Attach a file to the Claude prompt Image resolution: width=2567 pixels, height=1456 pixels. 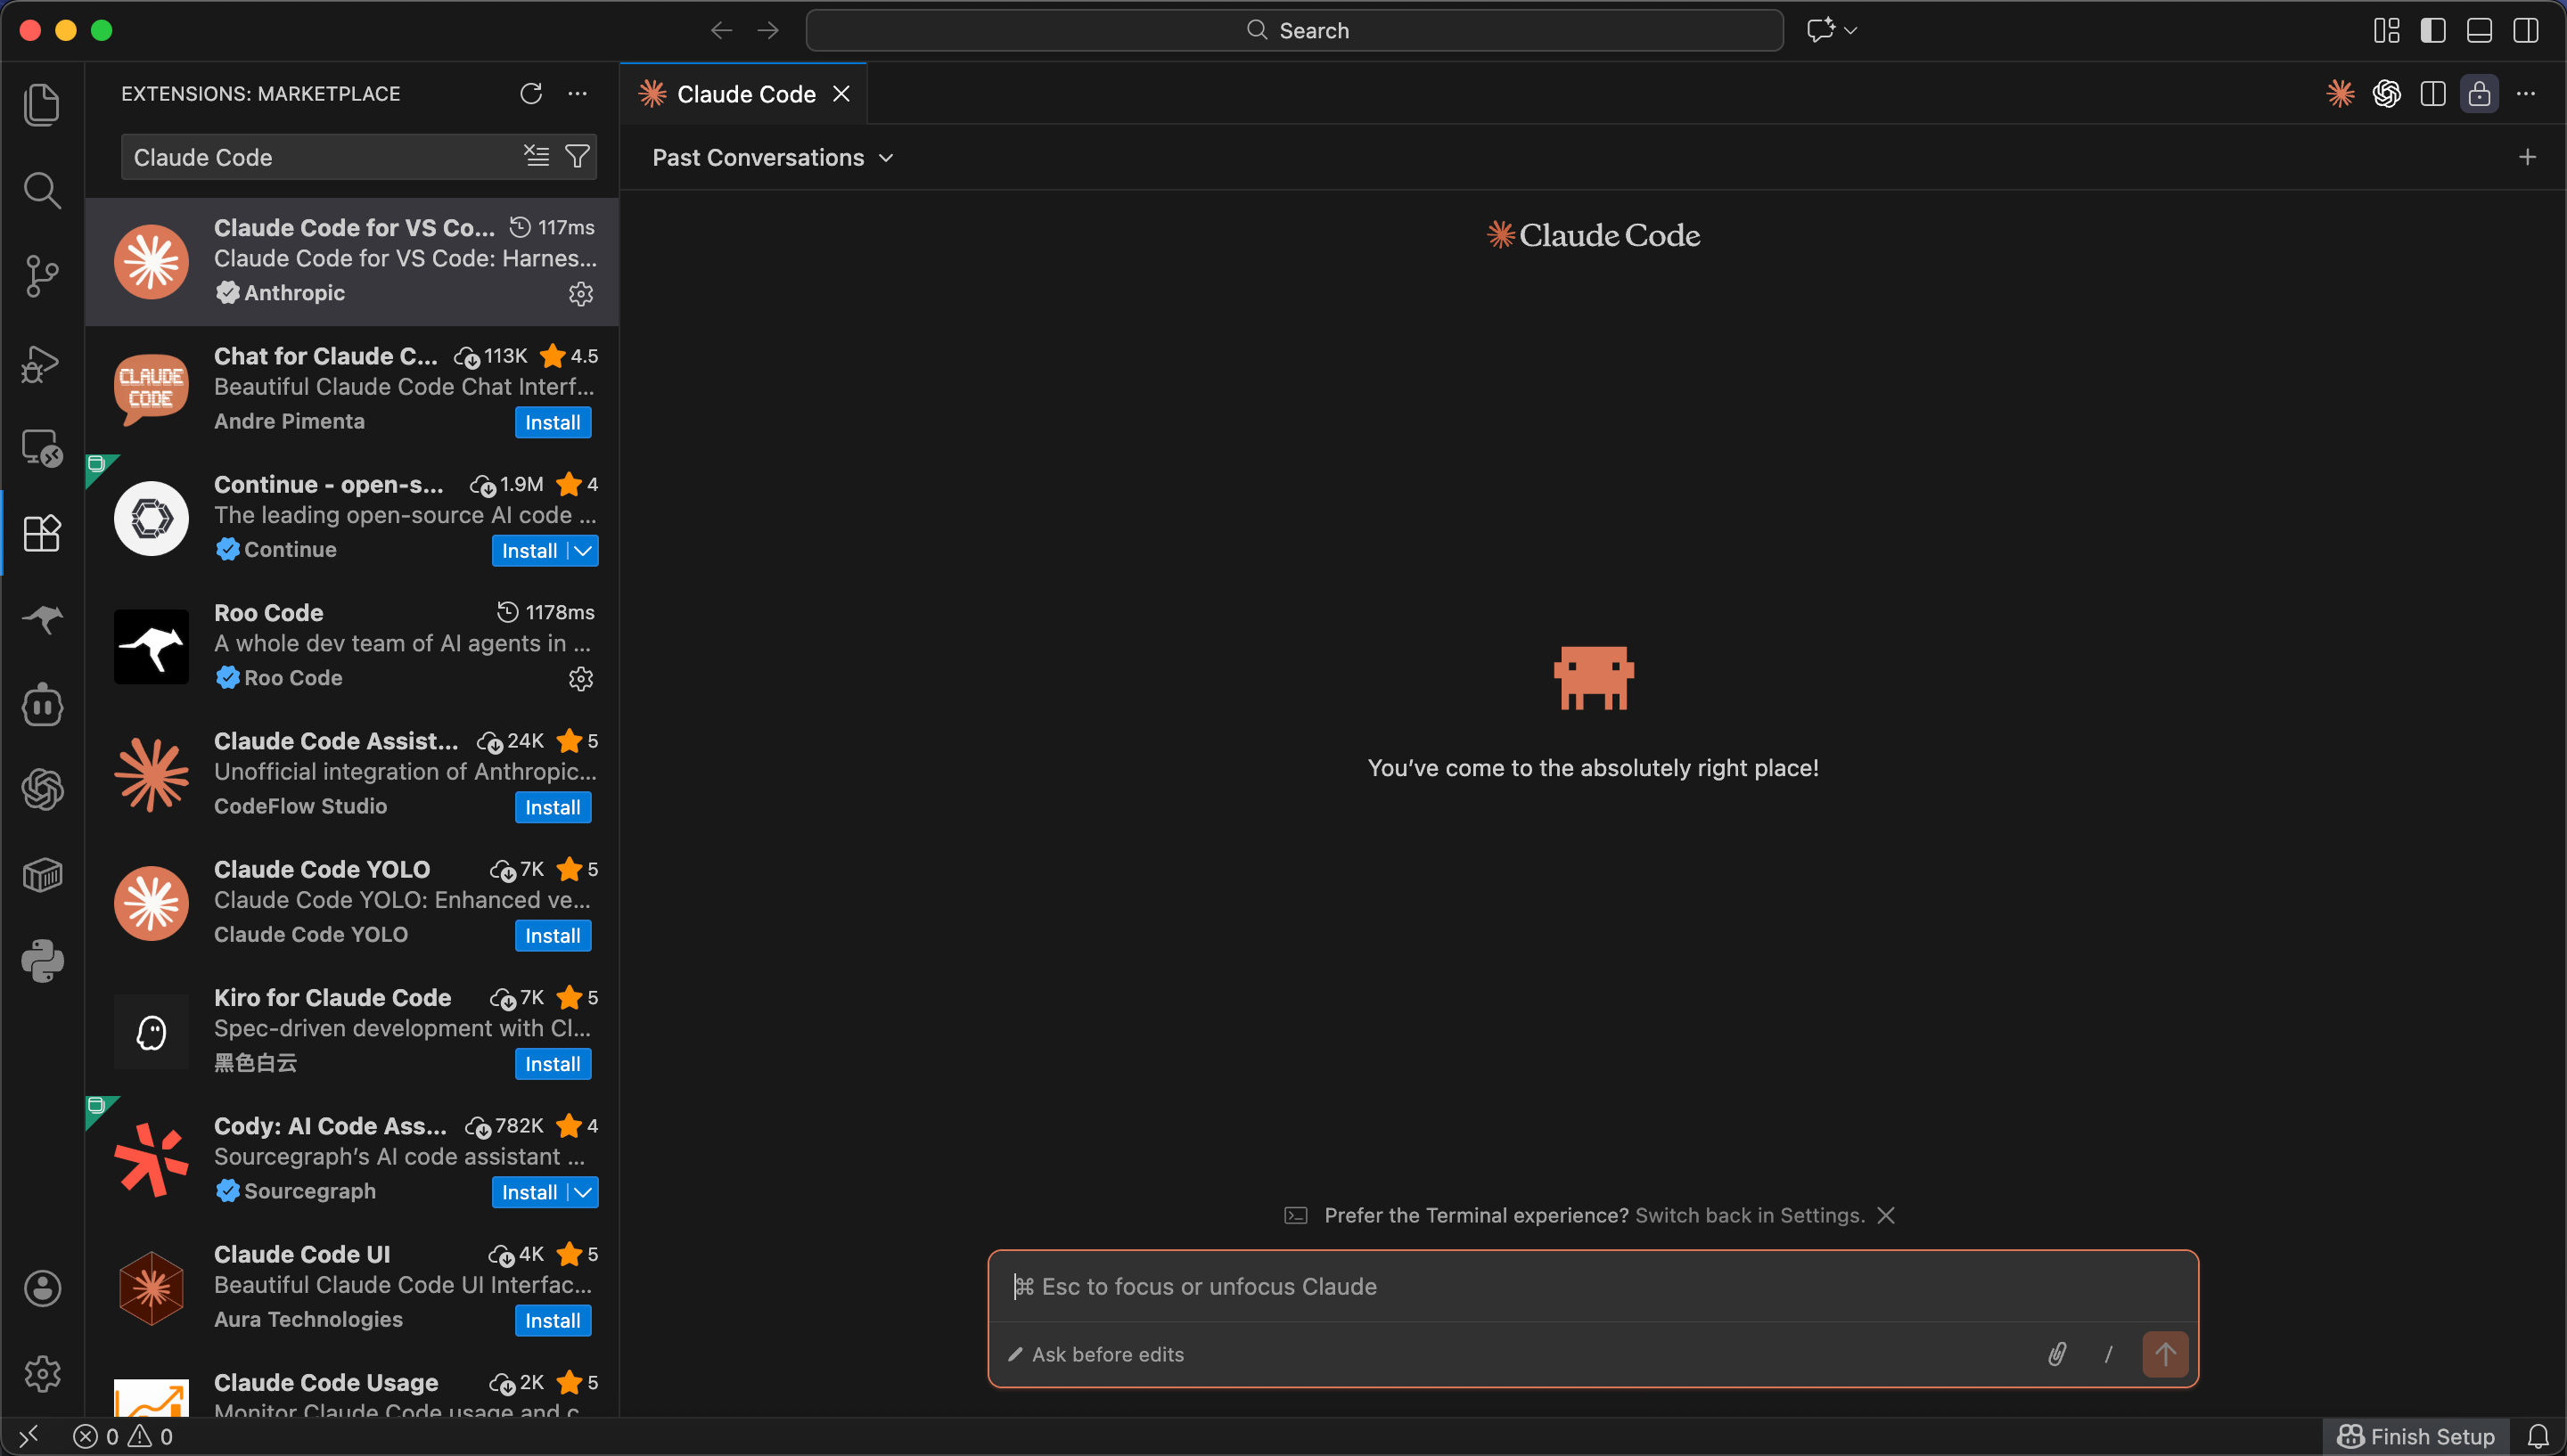click(x=2057, y=1354)
